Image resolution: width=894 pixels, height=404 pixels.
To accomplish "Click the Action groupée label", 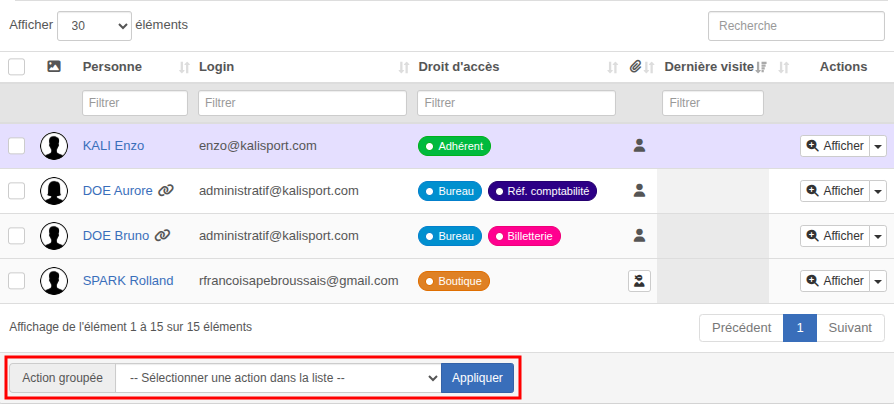I will 63,378.
